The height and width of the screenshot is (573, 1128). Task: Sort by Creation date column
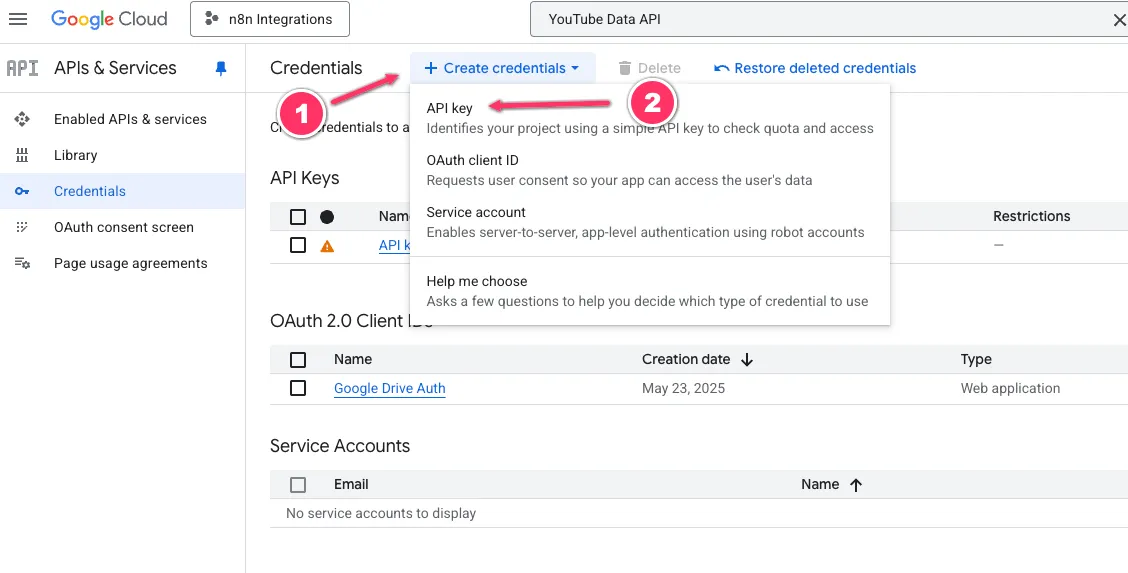(x=686, y=359)
